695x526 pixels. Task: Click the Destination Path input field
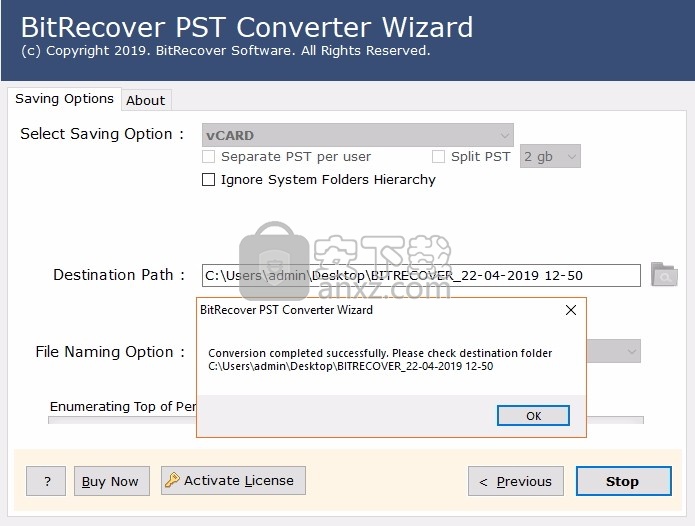click(421, 275)
